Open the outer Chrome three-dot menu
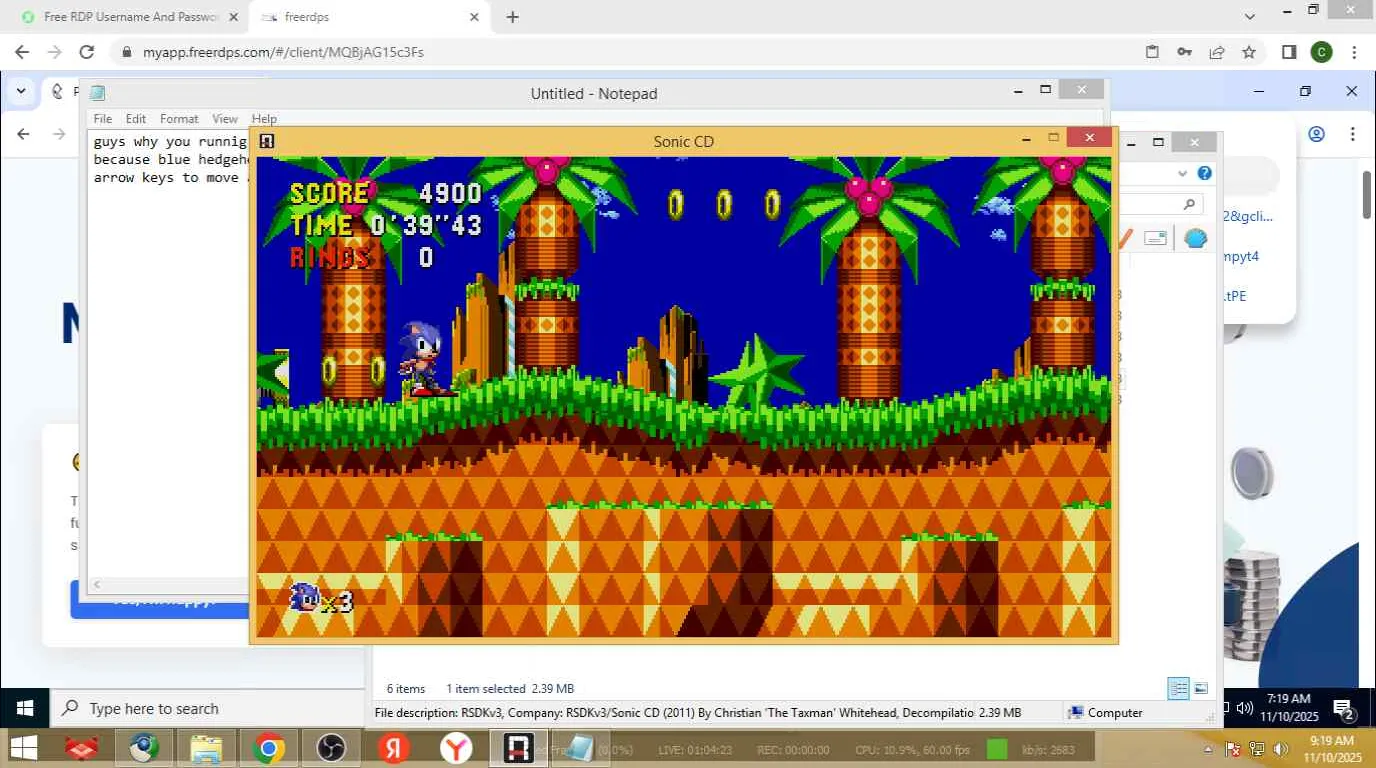Viewport: 1376px width, 768px height. 1354,52
